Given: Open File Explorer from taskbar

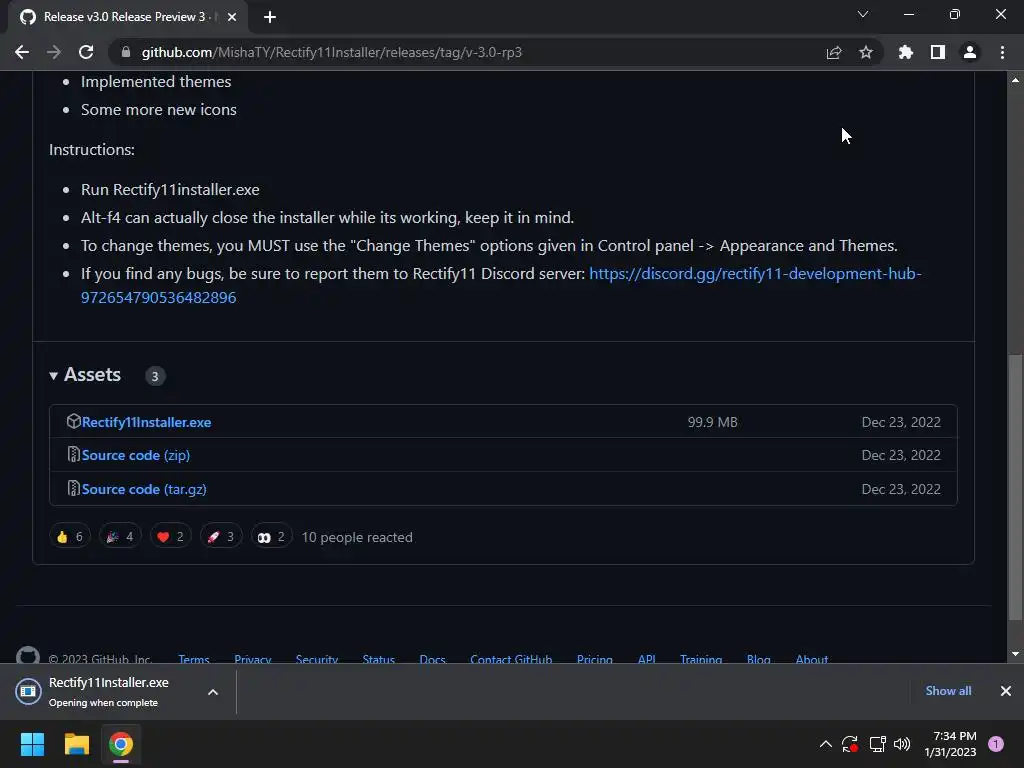Looking at the screenshot, I should coord(76,744).
